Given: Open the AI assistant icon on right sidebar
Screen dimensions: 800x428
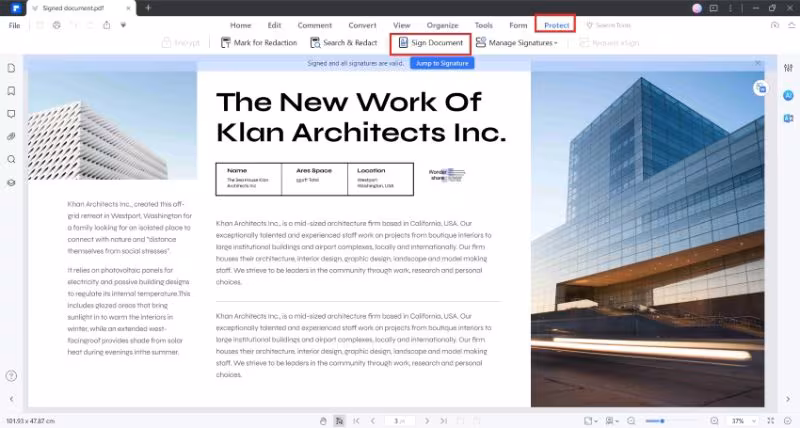Looking at the screenshot, I should (788, 95).
